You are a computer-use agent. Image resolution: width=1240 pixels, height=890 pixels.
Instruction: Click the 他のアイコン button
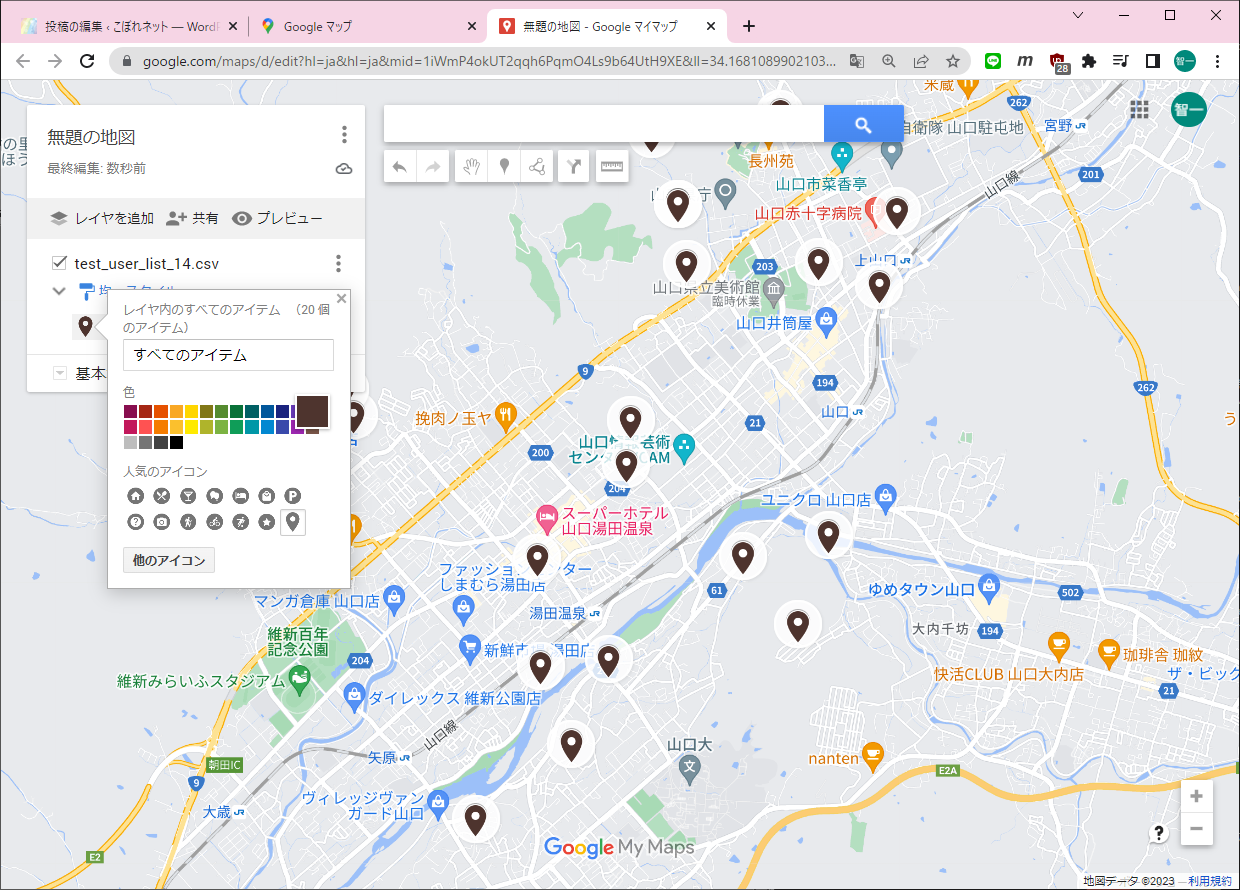click(x=169, y=561)
